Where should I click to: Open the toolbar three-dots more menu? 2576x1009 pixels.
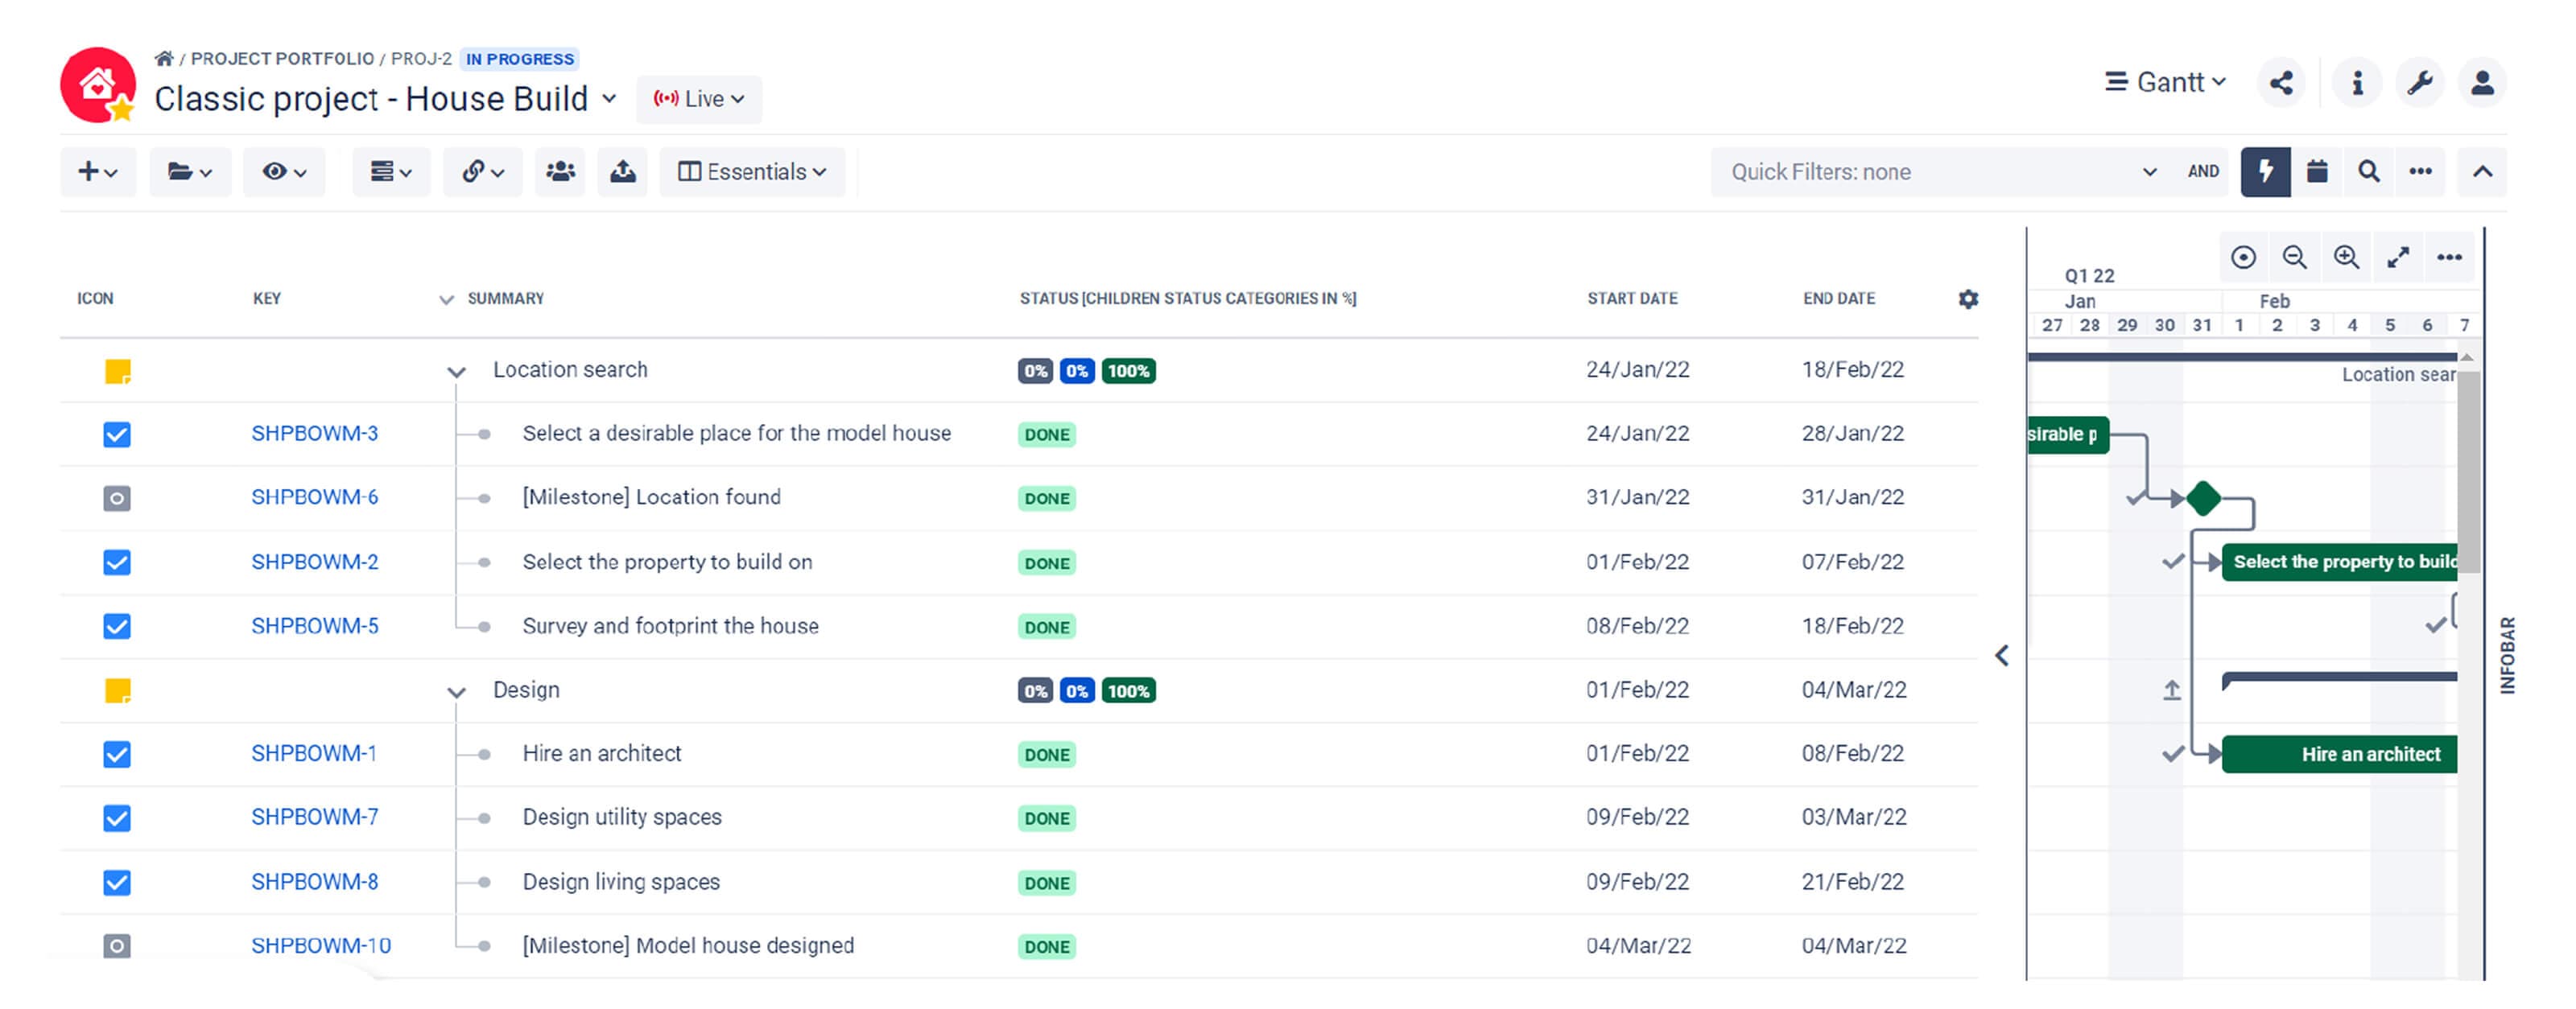pyautogui.click(x=2420, y=172)
